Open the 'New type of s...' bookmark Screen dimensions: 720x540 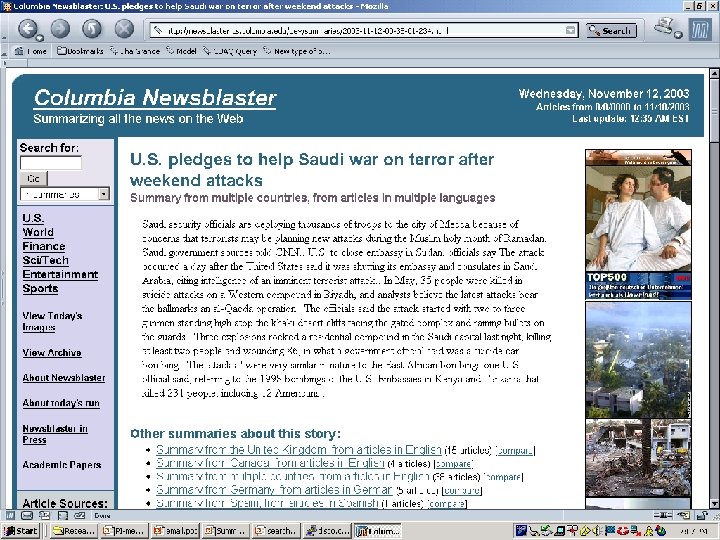point(297,51)
